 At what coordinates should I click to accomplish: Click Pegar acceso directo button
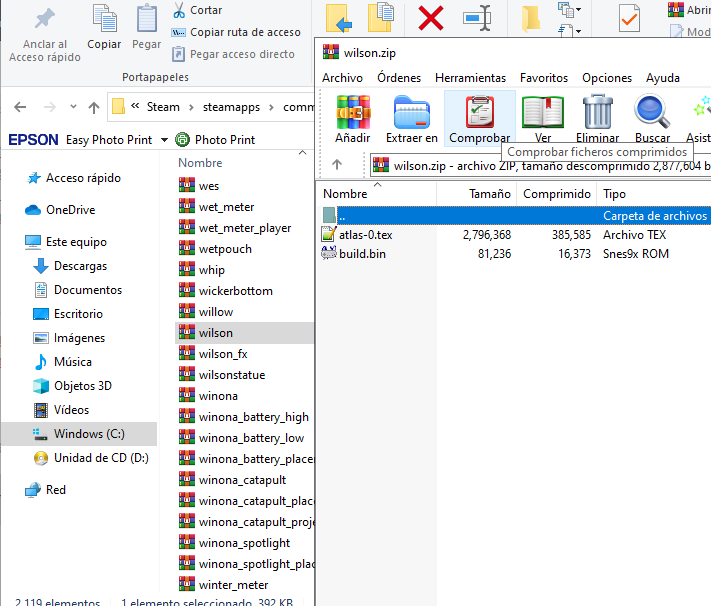(x=241, y=54)
